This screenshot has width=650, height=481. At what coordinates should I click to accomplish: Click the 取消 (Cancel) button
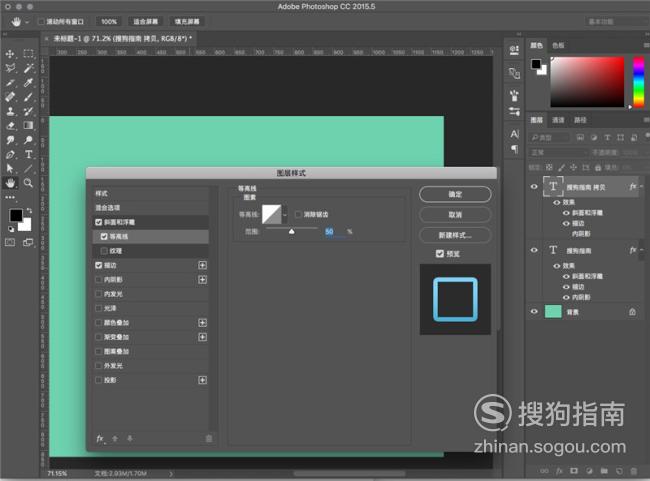[455, 215]
